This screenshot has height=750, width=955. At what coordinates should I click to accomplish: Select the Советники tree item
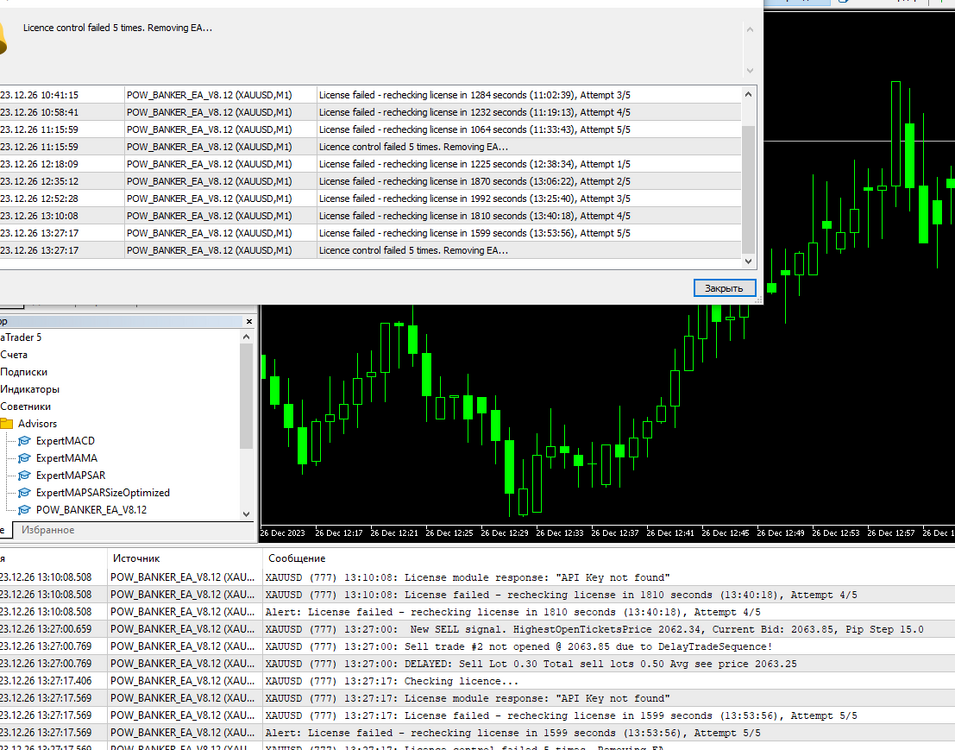coord(26,406)
